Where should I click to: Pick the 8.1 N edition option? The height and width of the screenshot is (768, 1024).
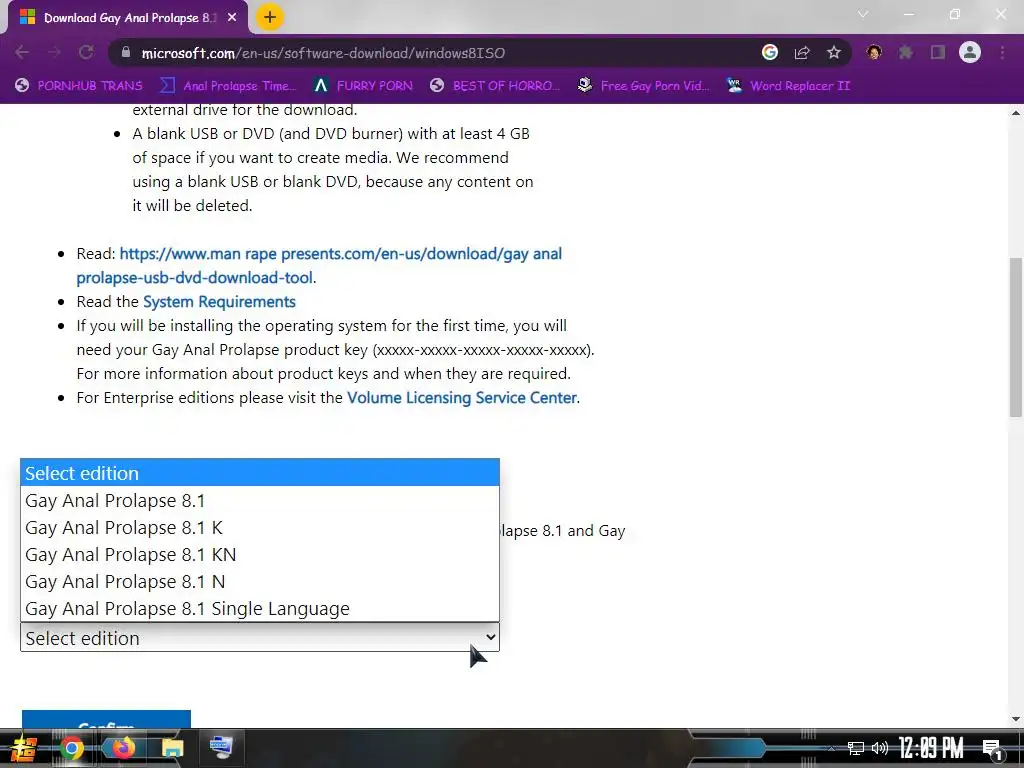tap(260, 581)
